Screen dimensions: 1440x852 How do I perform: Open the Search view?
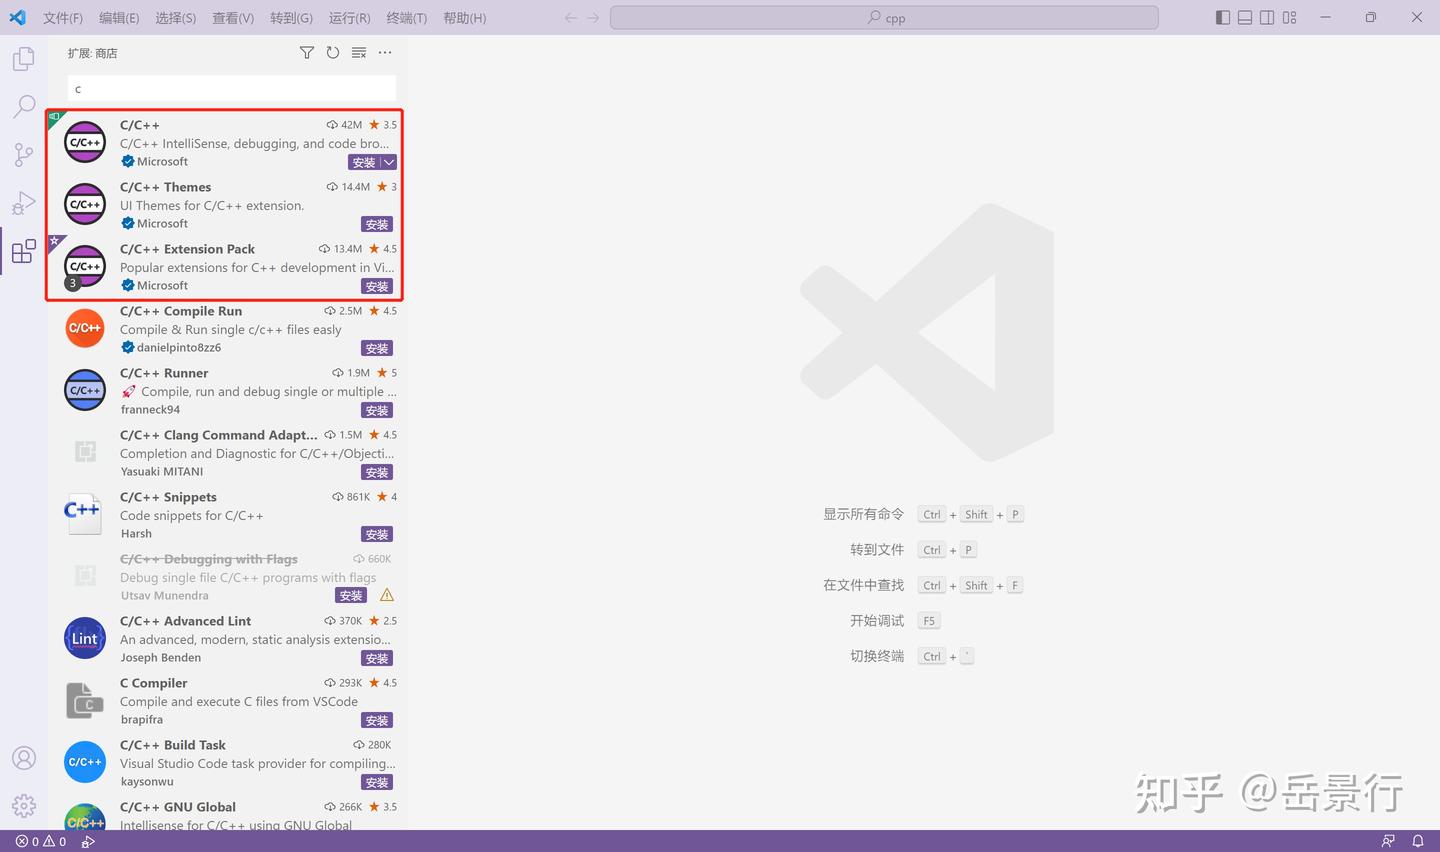(x=22, y=106)
